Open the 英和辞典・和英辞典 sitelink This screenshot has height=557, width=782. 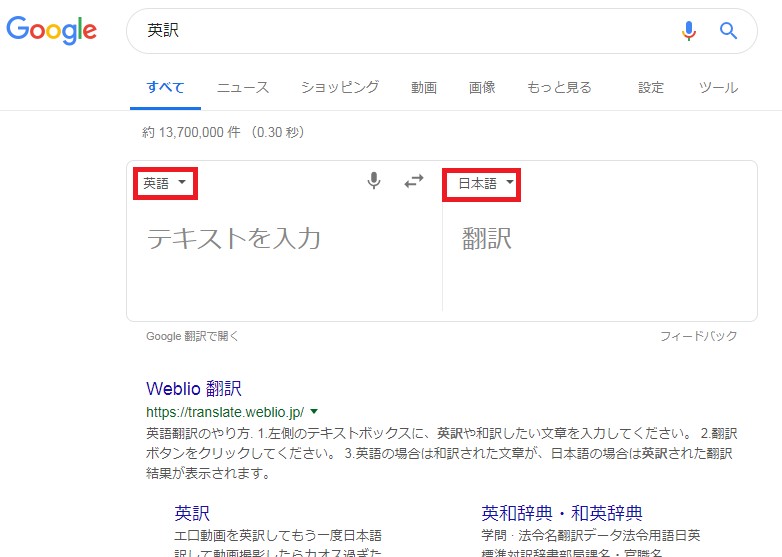562,513
